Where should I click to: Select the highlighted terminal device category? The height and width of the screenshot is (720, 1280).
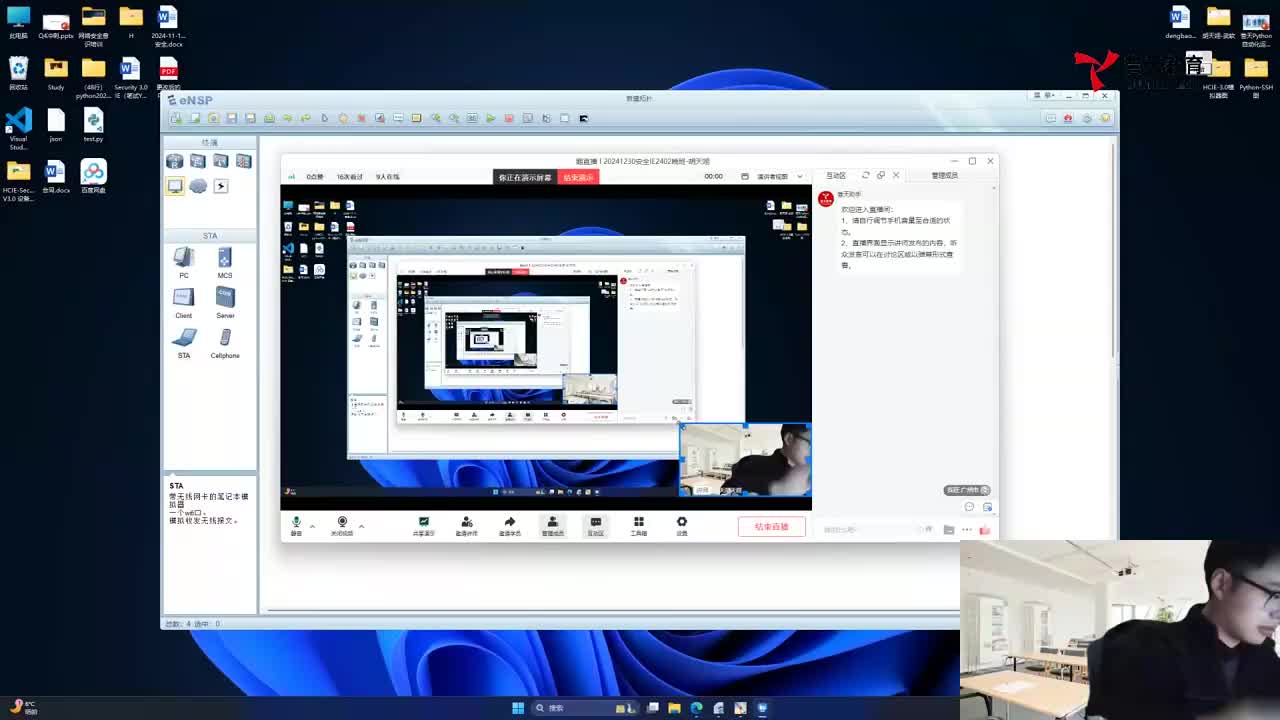[175, 186]
